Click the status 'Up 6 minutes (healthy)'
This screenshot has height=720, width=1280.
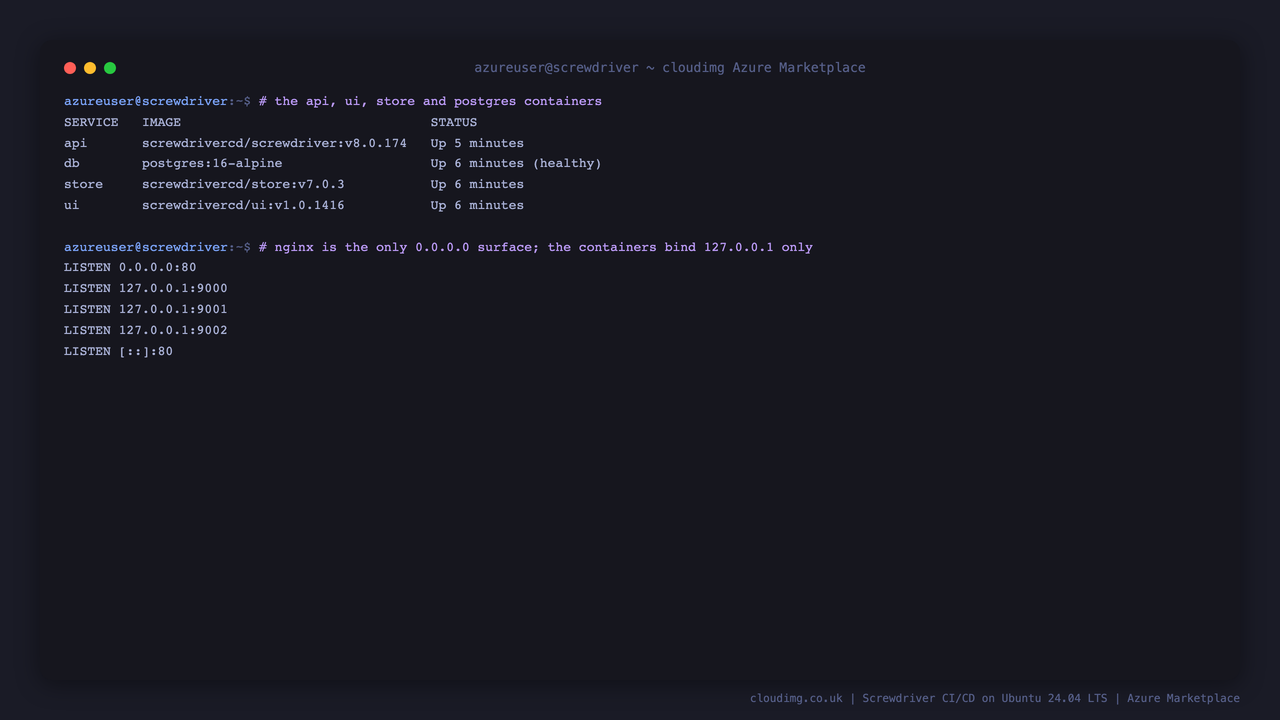tap(516, 163)
